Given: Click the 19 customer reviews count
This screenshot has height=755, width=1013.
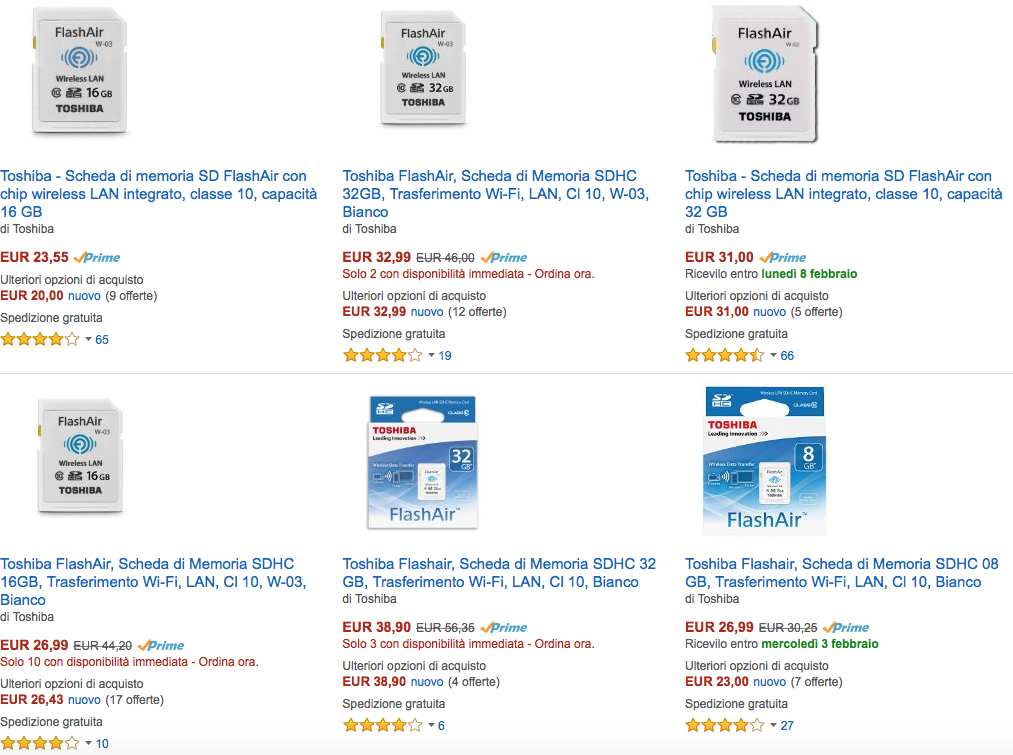Looking at the screenshot, I should [445, 356].
